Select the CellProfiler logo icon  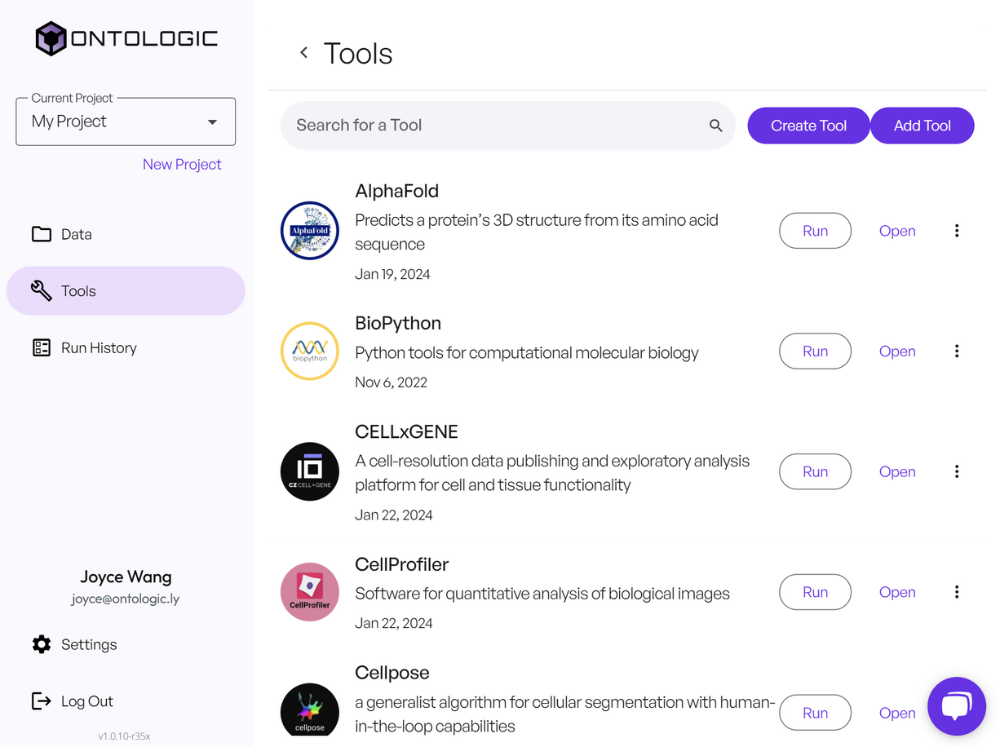click(x=310, y=592)
